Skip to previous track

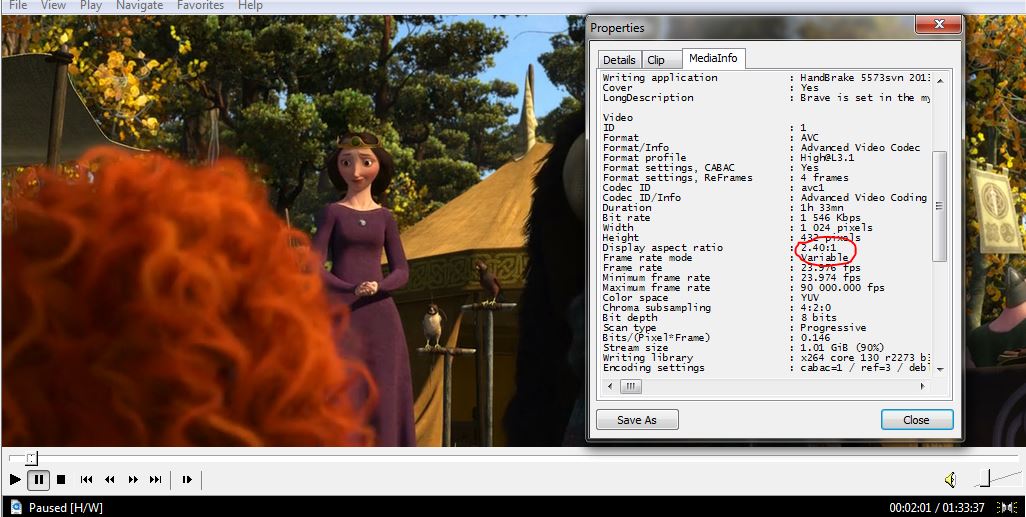pyautogui.click(x=86, y=480)
